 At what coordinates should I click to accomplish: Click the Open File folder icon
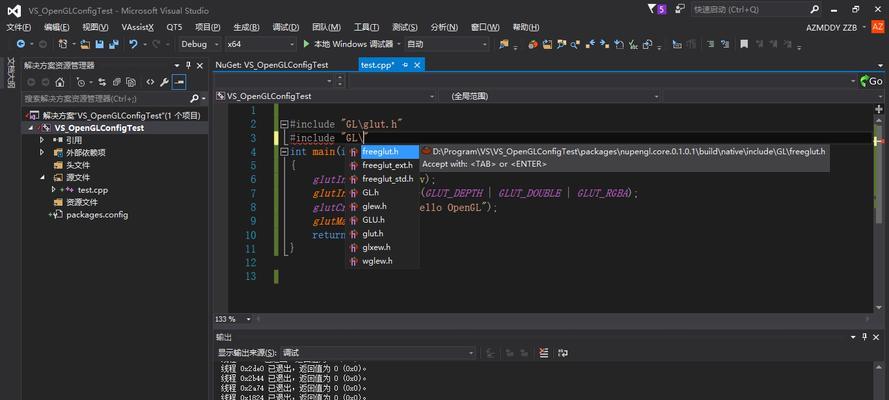pyautogui.click(x=85, y=44)
